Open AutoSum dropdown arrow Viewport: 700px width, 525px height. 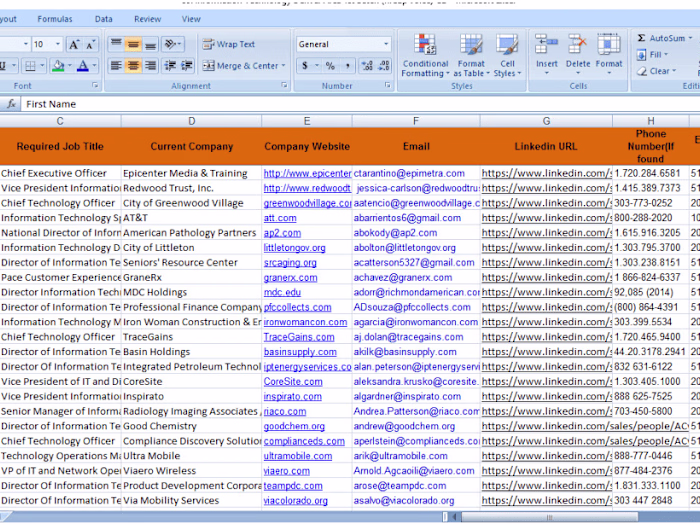point(690,38)
